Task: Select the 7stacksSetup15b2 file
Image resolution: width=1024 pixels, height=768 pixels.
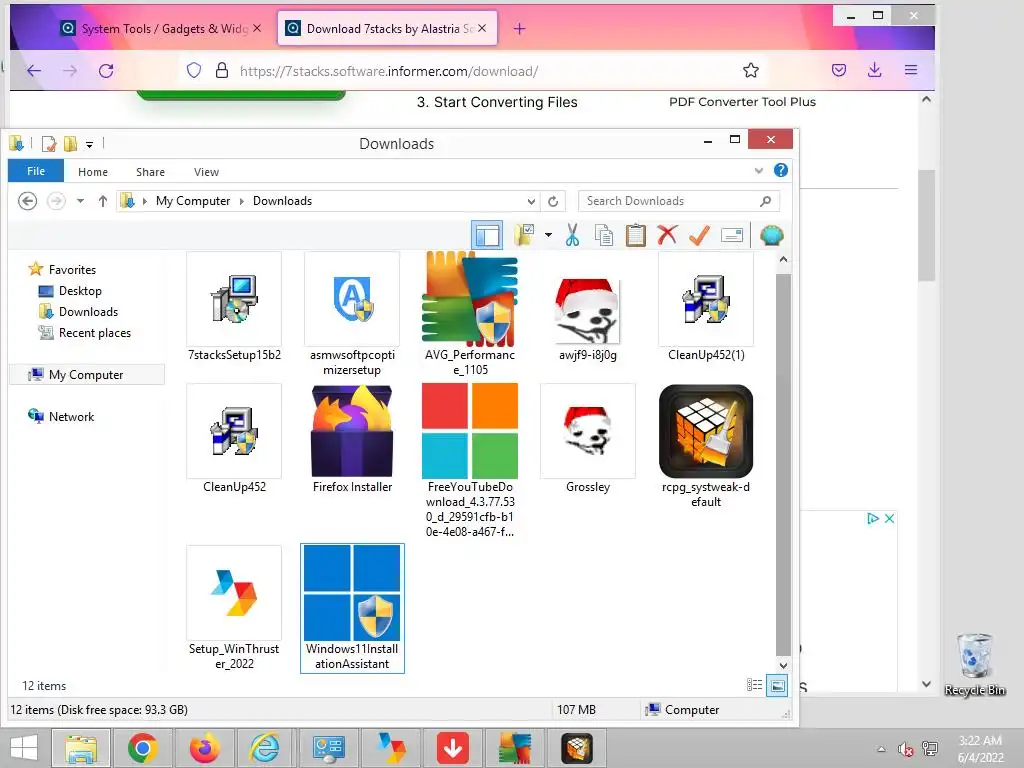Action: [x=234, y=307]
